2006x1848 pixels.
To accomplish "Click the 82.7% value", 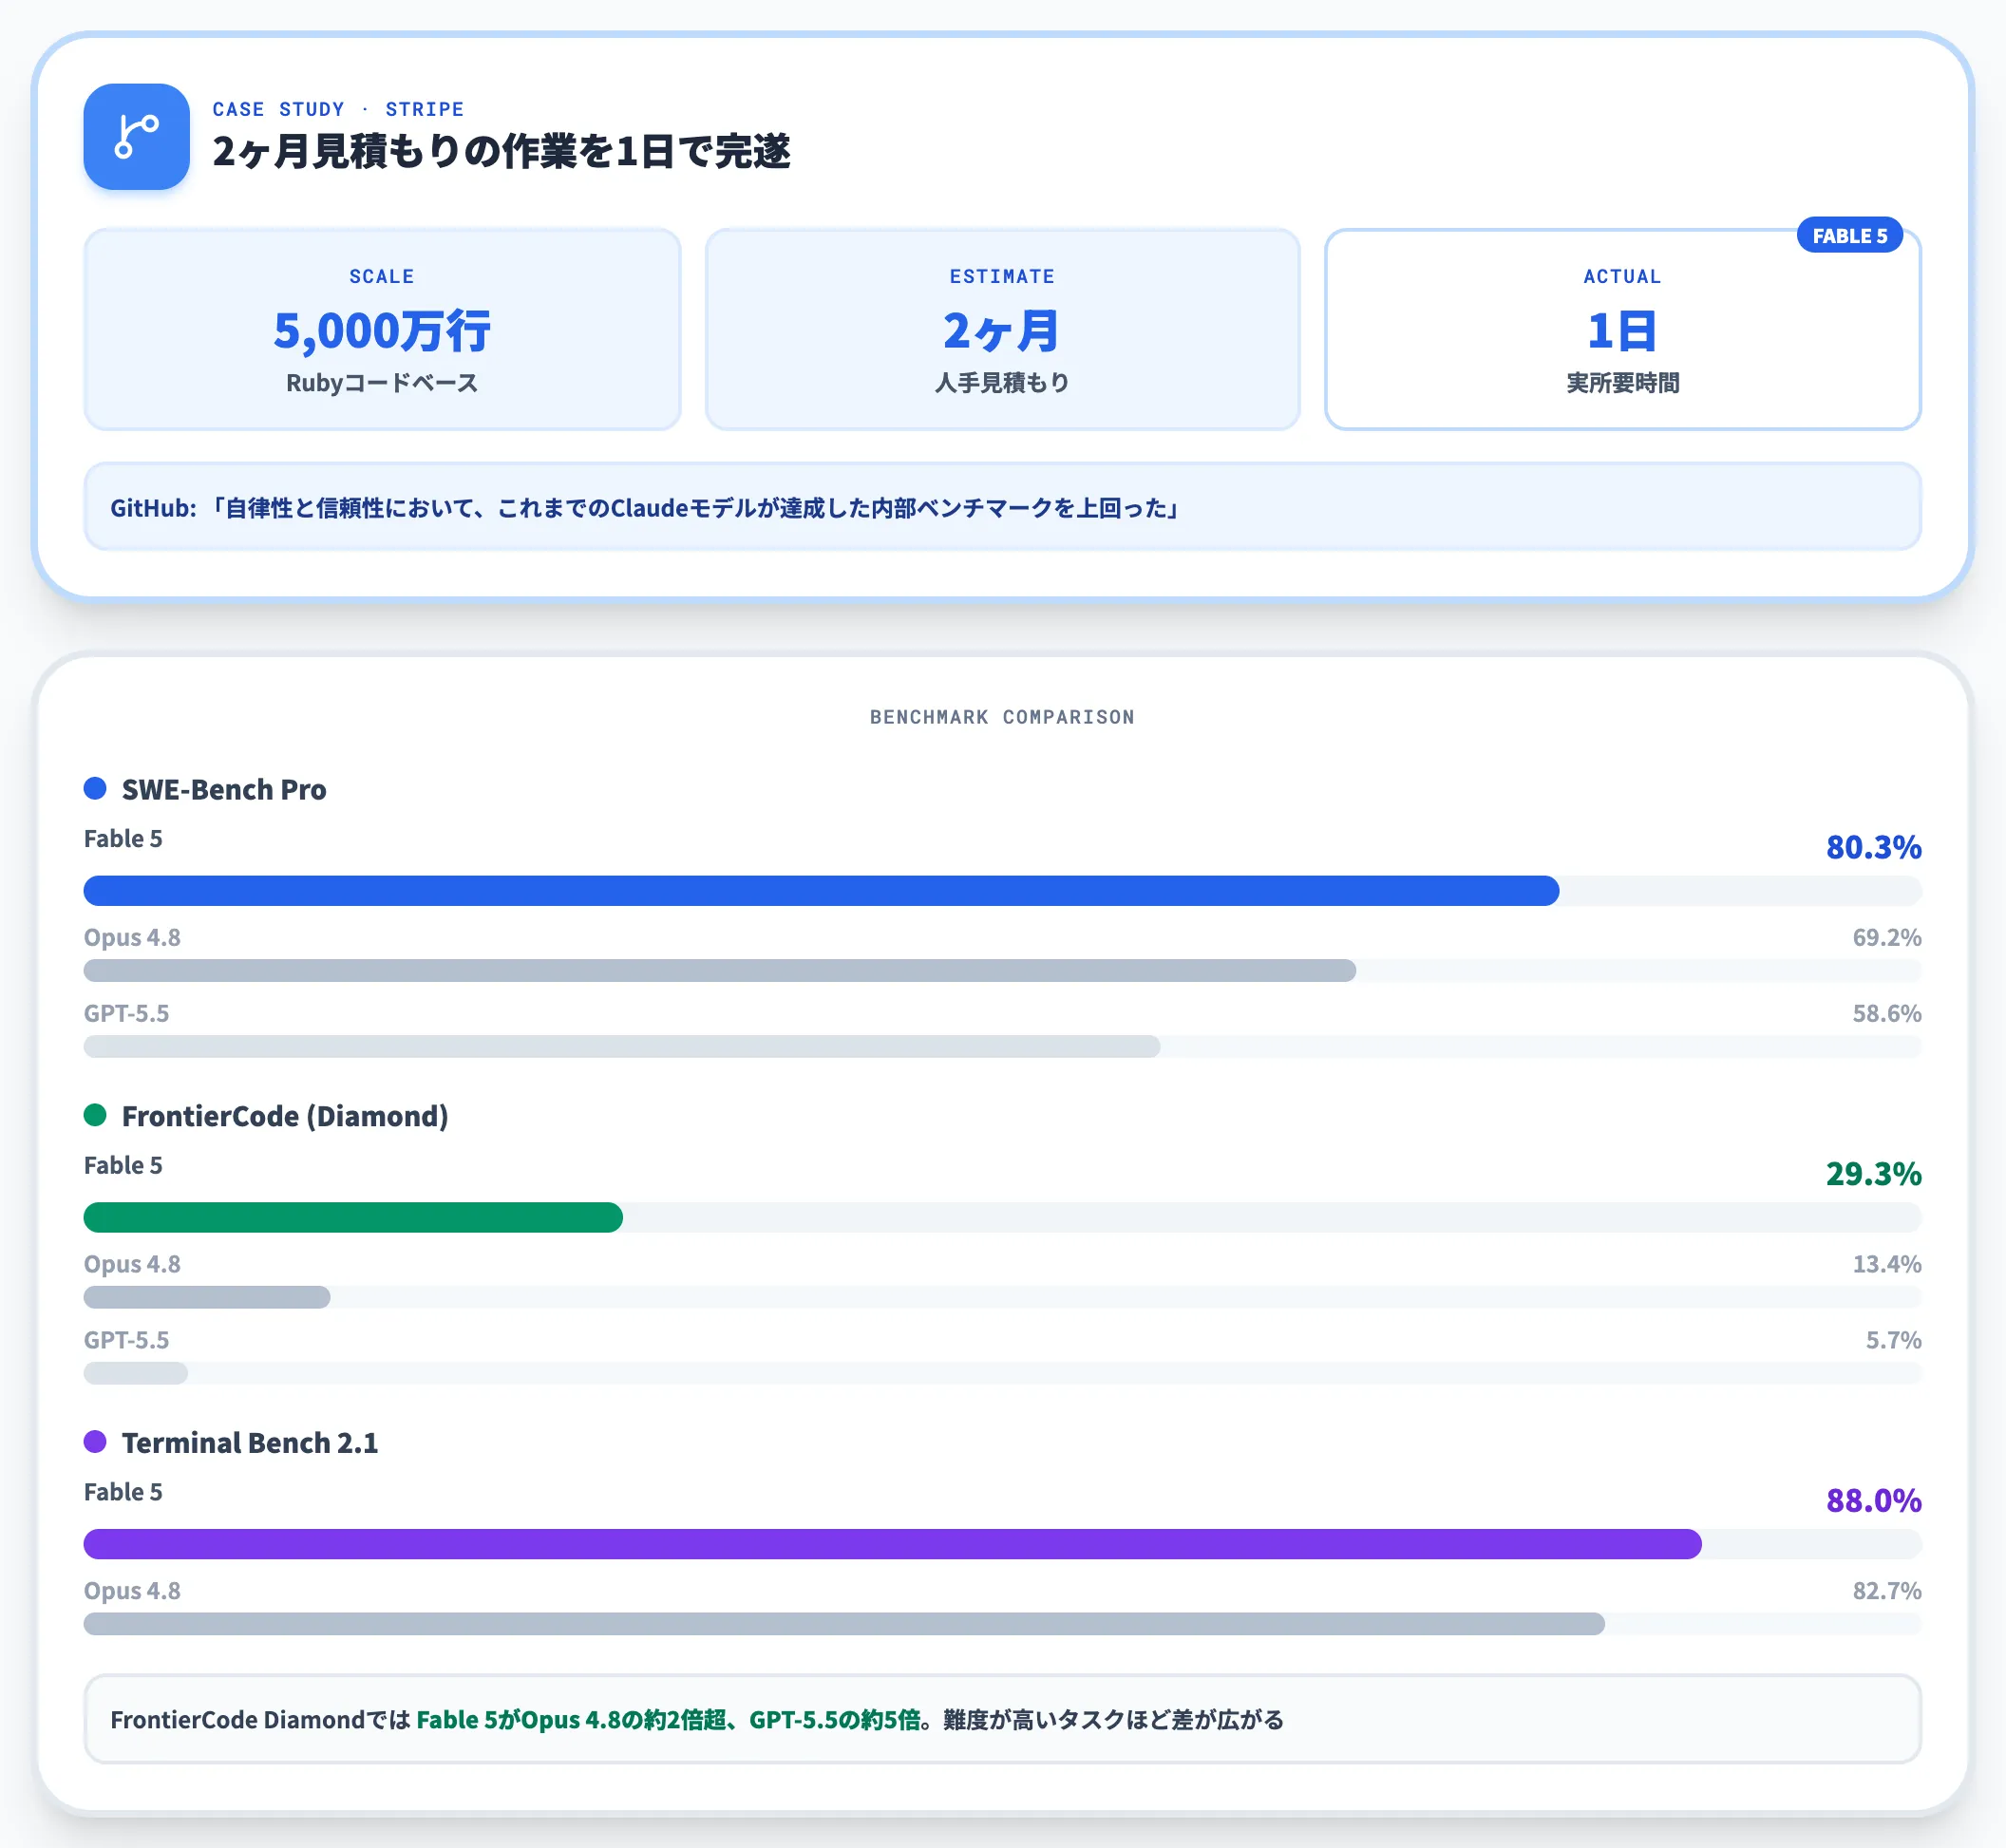I will (1886, 1590).
